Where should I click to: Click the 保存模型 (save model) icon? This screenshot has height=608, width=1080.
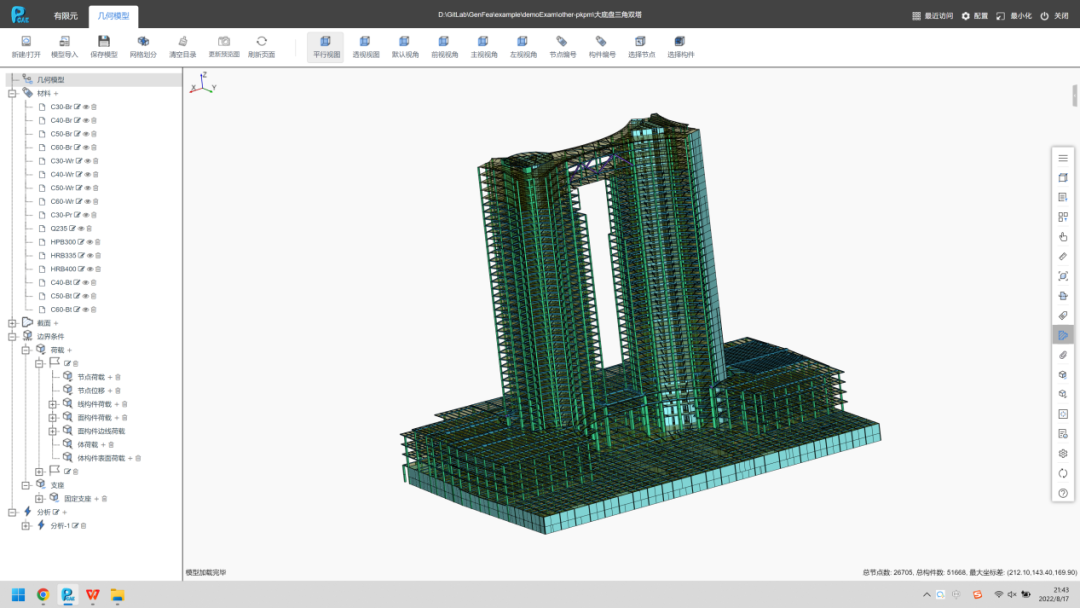click(x=103, y=42)
